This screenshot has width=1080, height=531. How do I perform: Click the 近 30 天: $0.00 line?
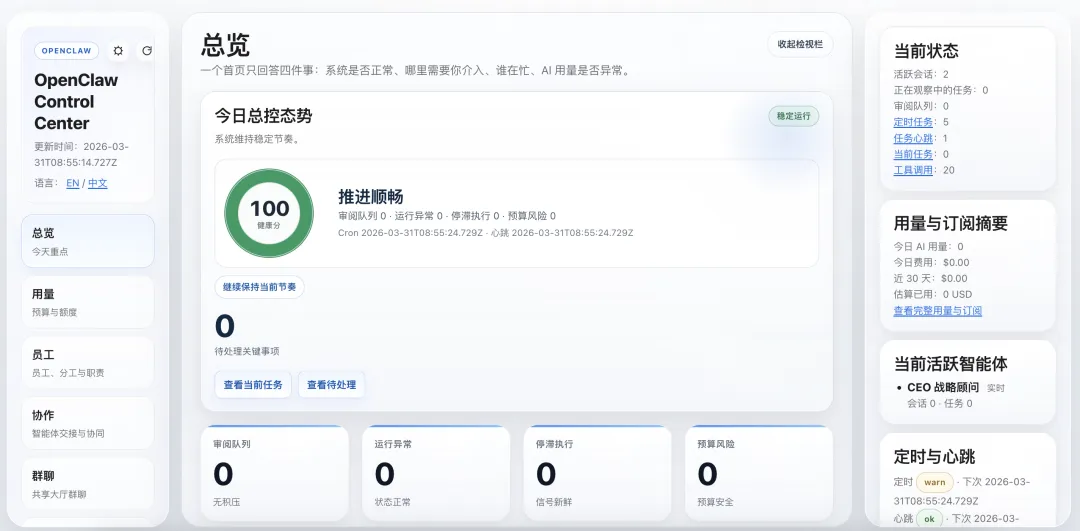tap(931, 278)
